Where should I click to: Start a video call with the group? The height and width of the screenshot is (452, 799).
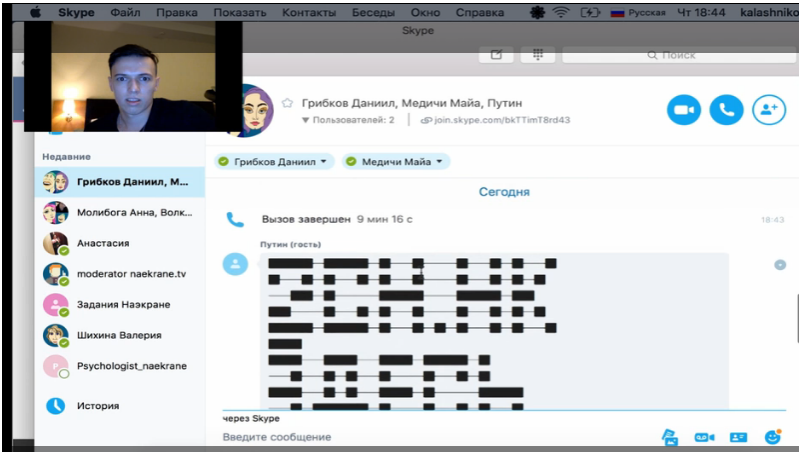coord(683,110)
